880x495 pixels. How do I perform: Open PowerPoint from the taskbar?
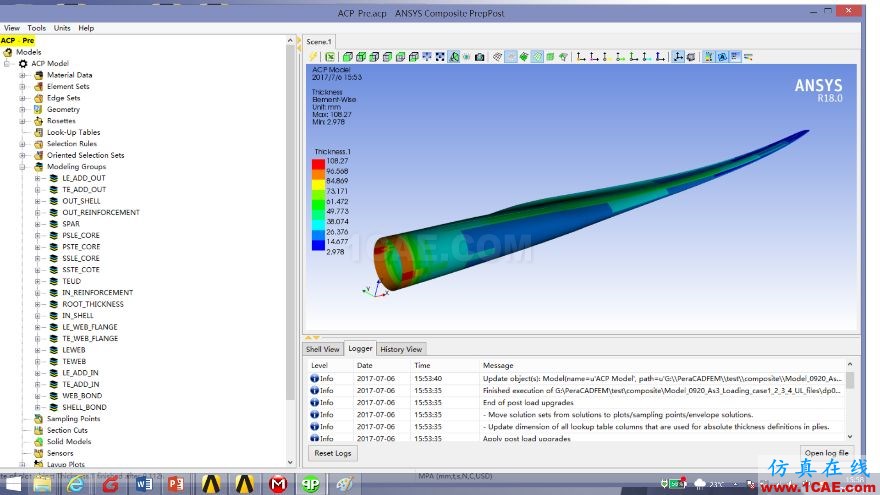click(176, 484)
